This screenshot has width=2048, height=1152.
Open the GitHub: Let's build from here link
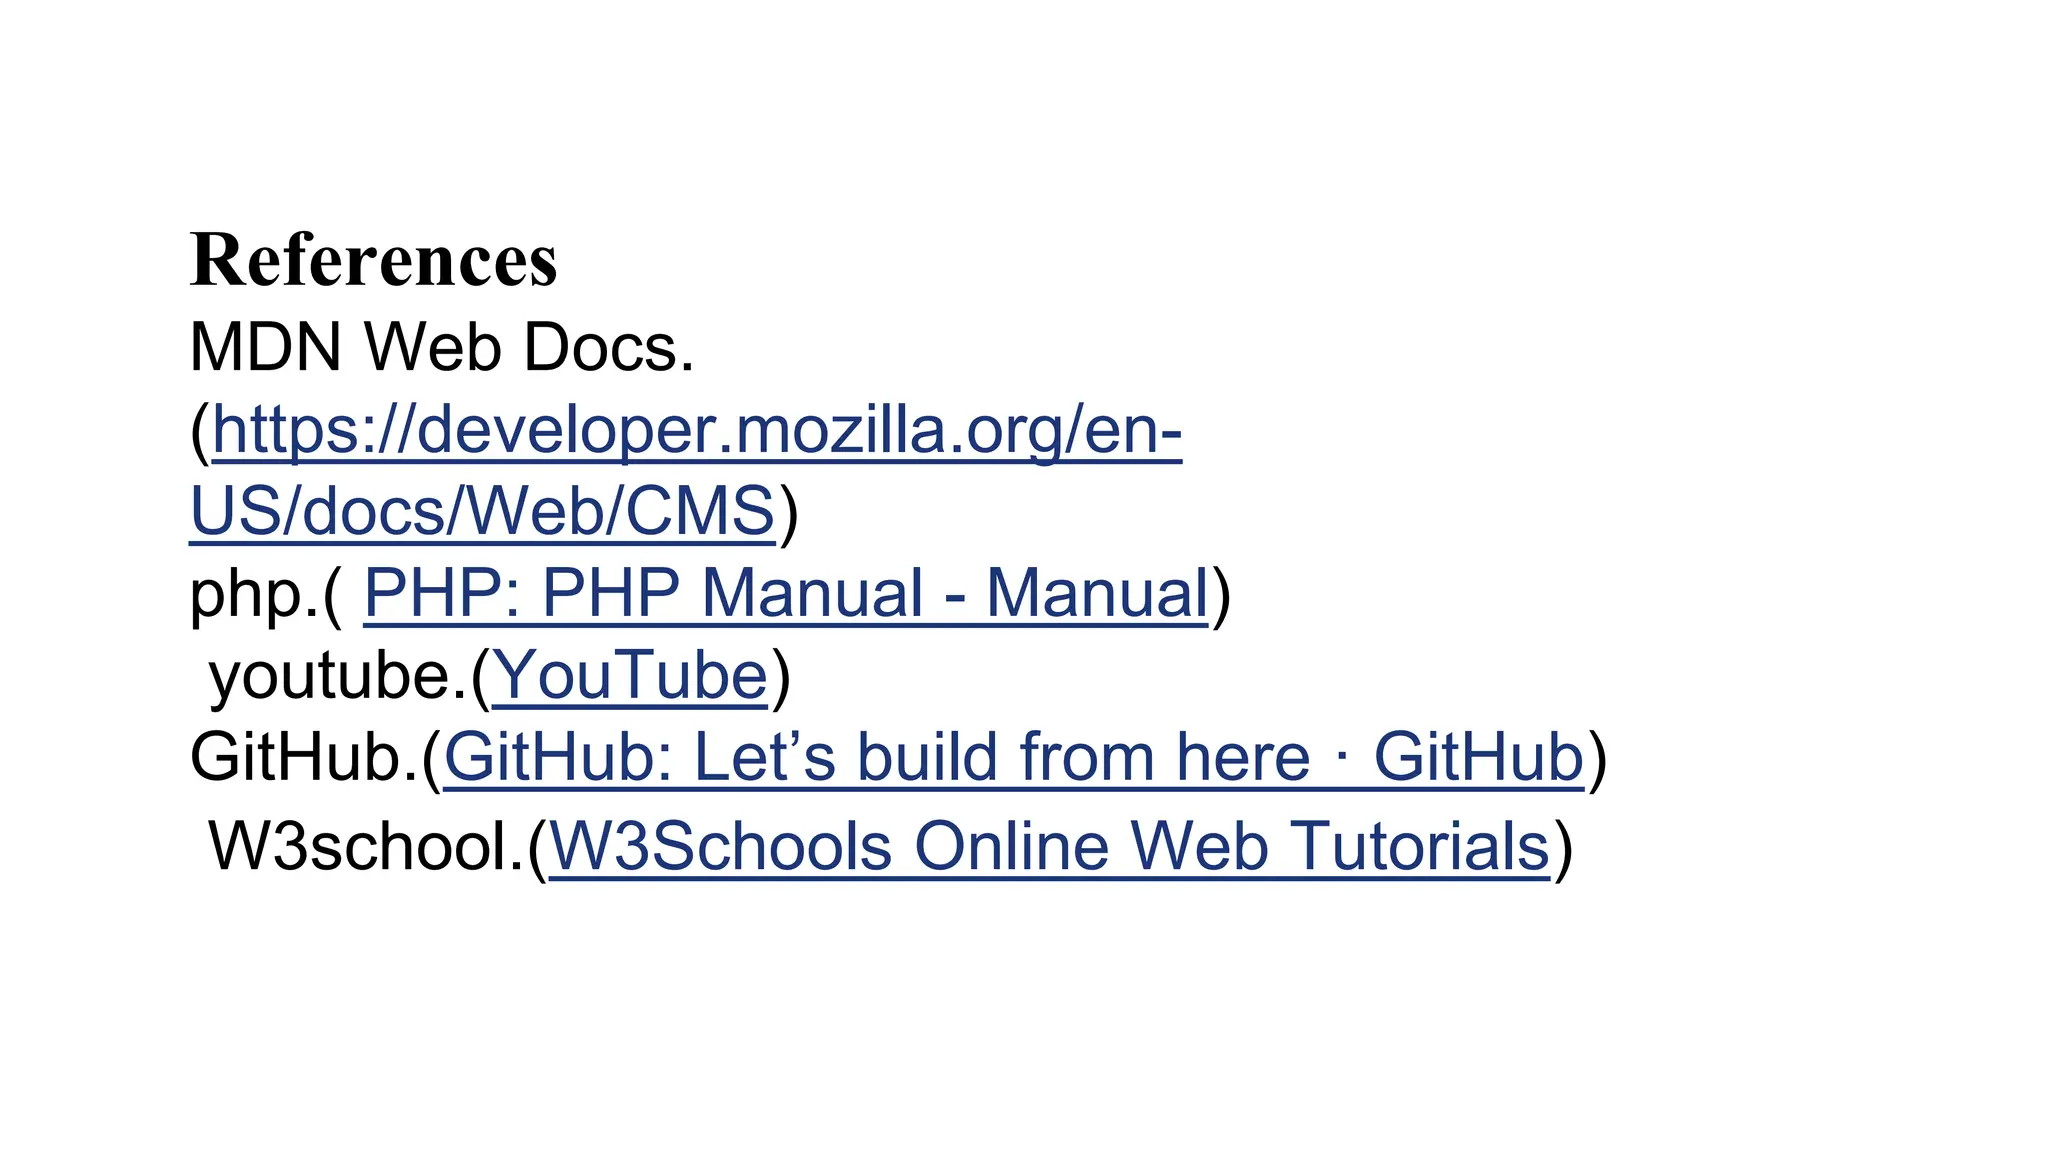(1014, 757)
